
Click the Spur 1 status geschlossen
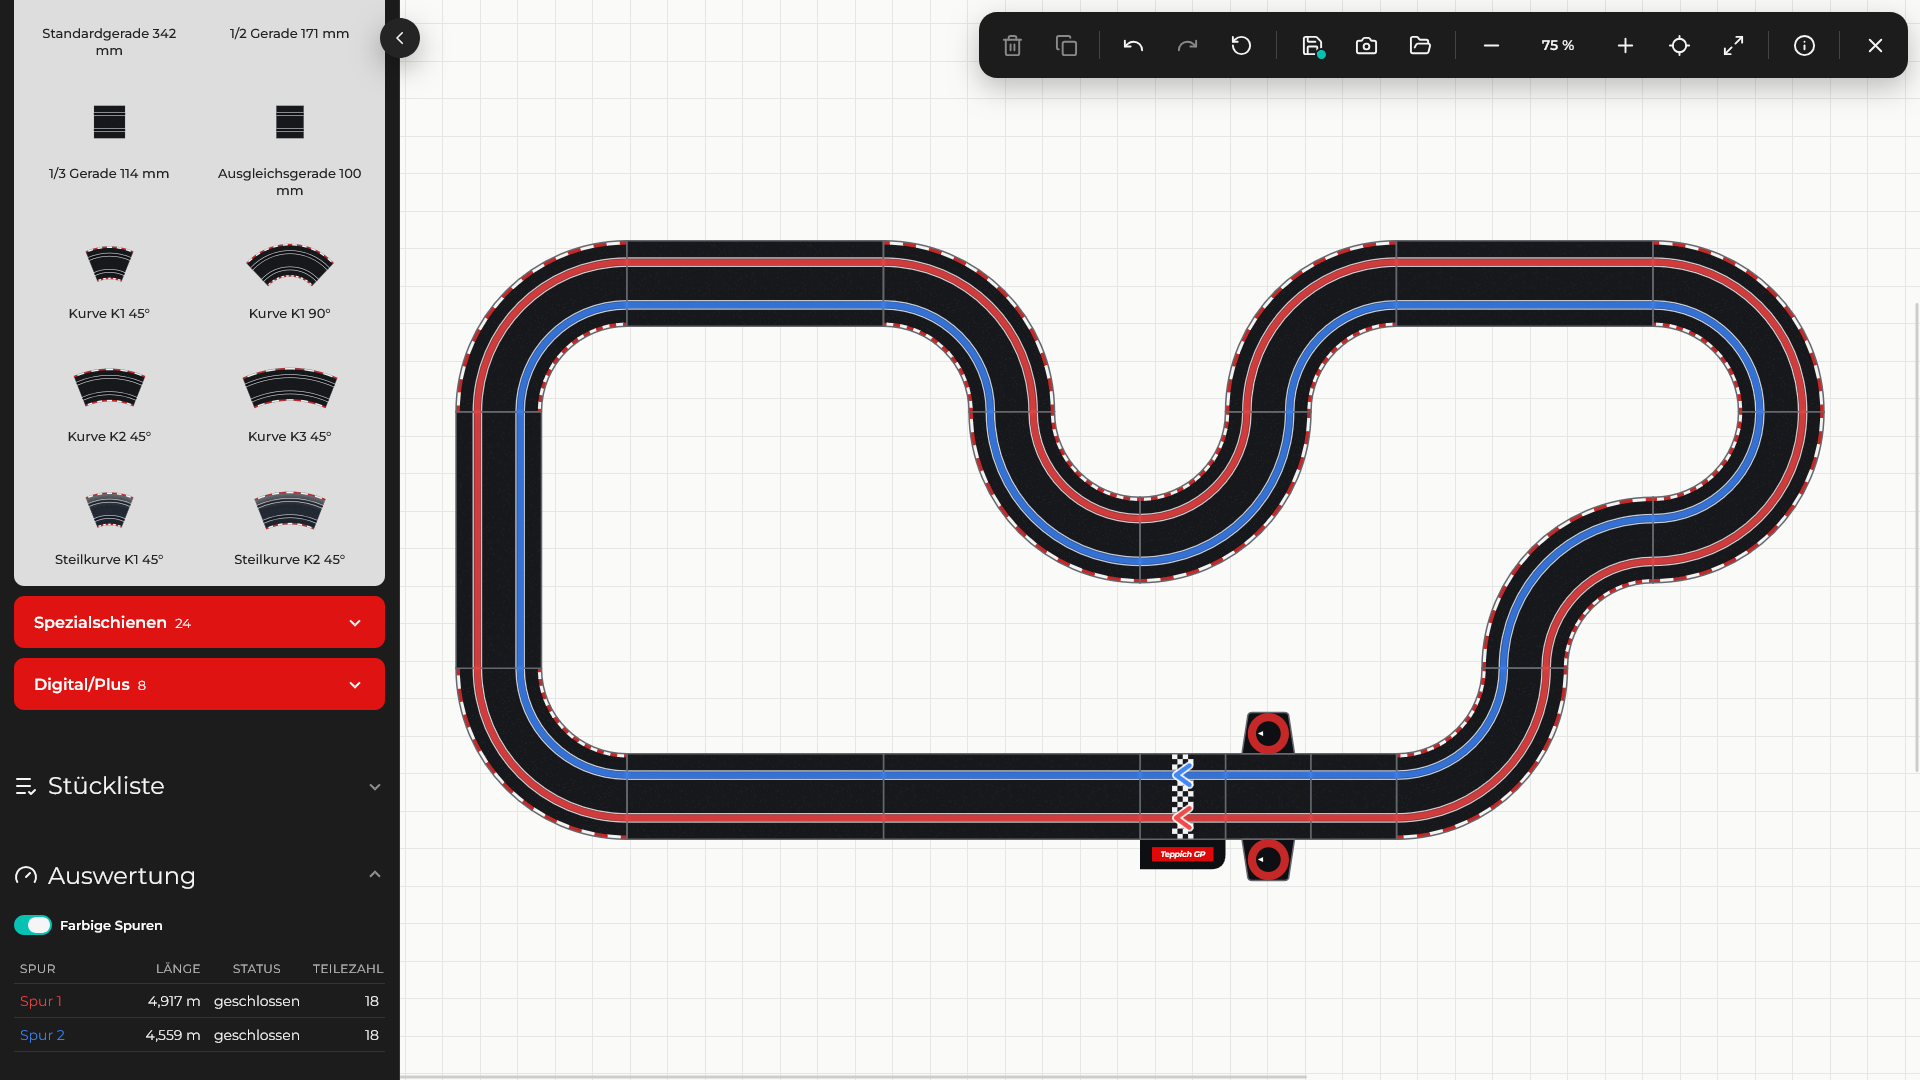point(256,1001)
